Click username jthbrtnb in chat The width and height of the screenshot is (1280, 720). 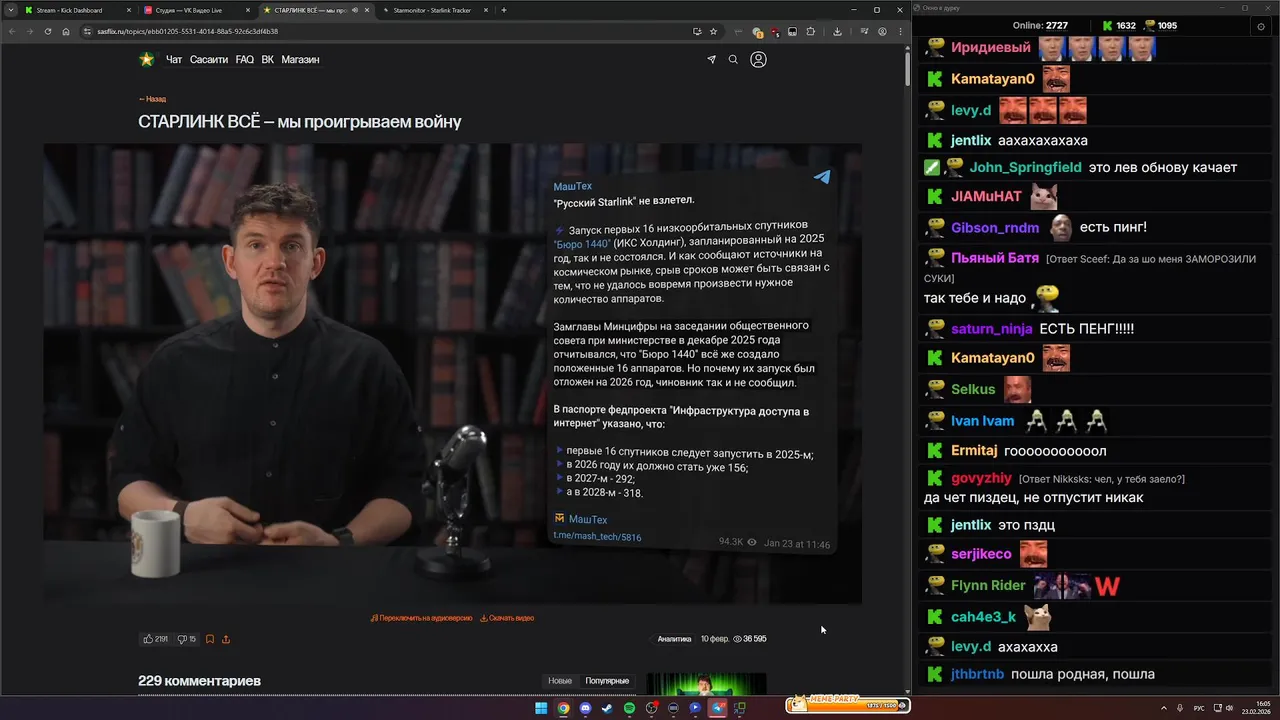[977, 674]
